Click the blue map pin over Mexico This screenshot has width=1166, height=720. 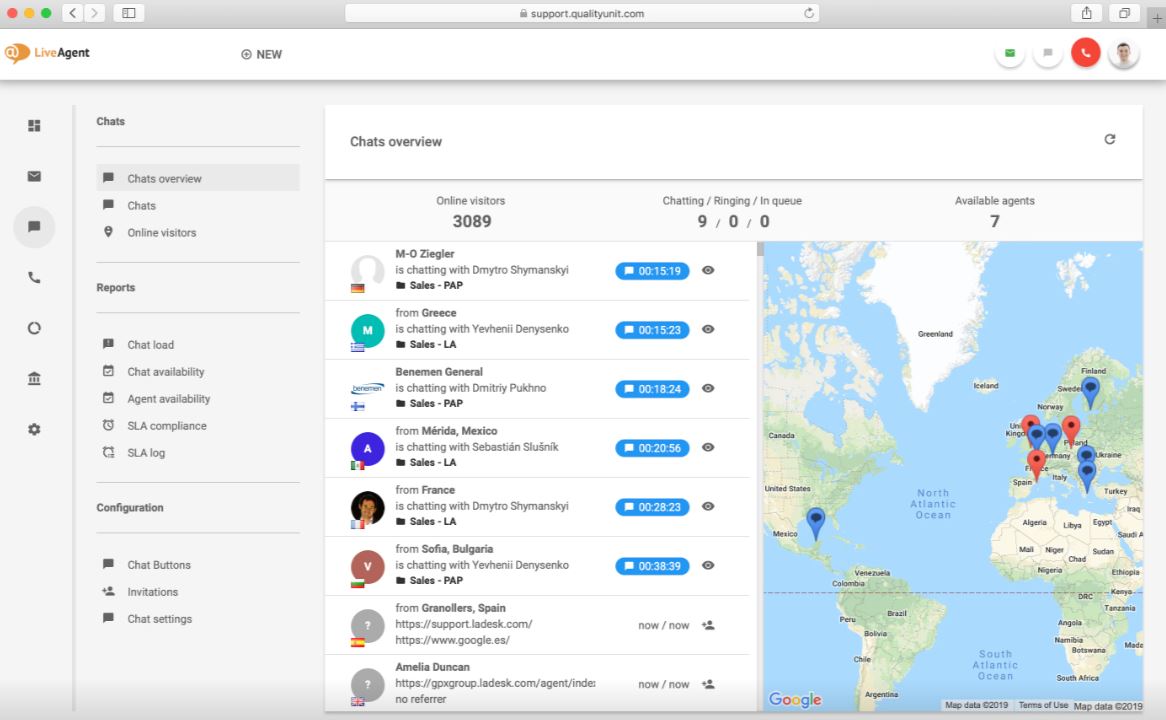pos(816,522)
